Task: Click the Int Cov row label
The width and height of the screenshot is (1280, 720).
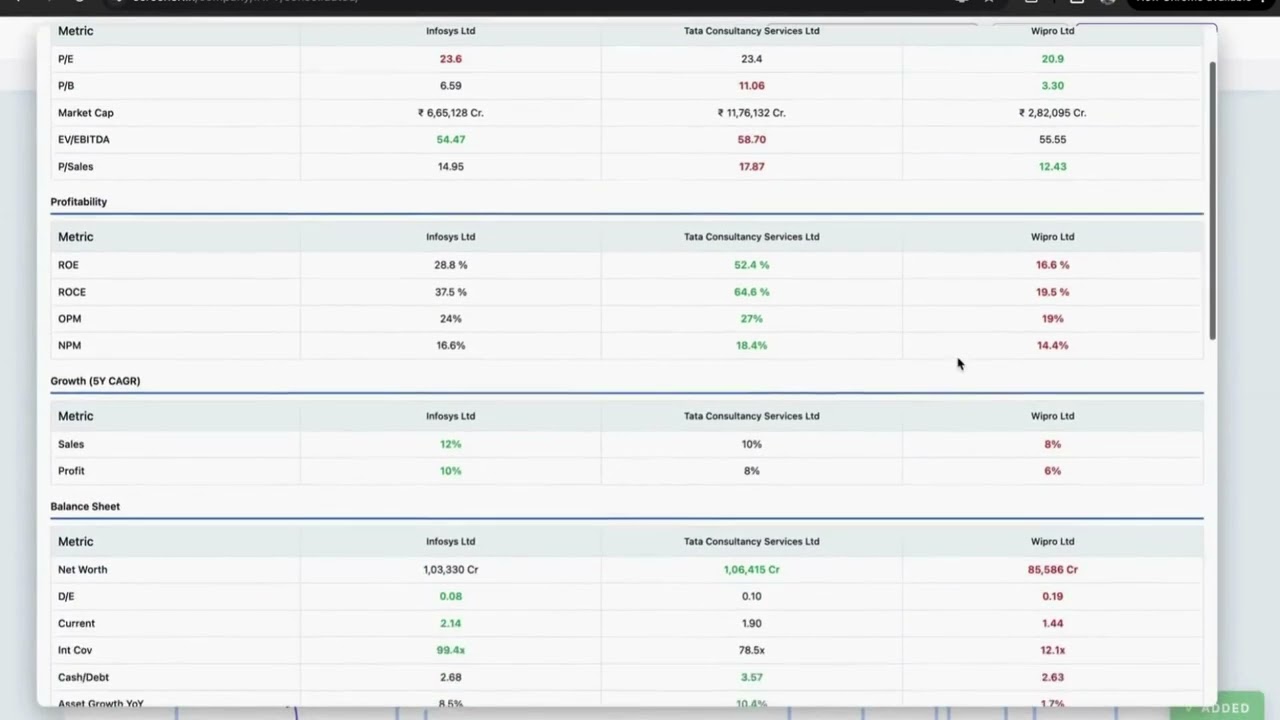Action: click(x=75, y=651)
